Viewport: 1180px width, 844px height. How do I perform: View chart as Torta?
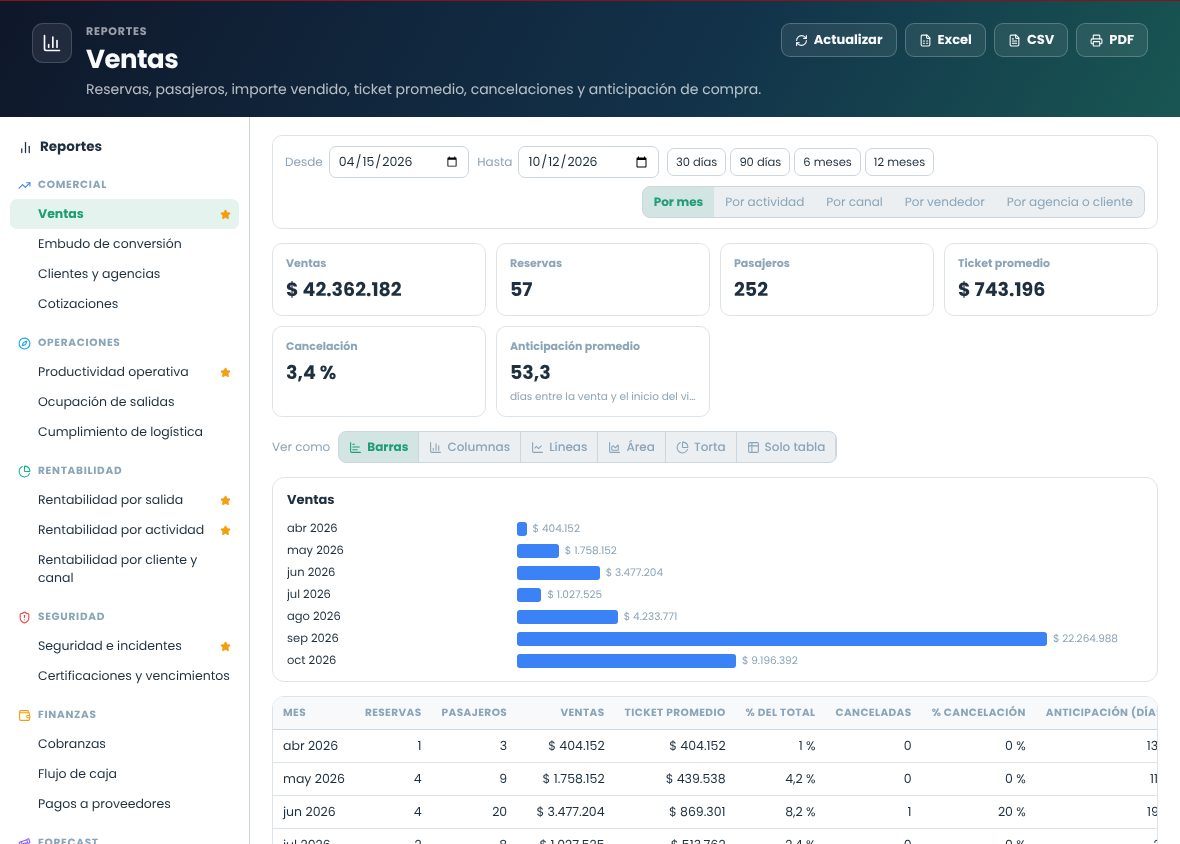click(x=701, y=447)
